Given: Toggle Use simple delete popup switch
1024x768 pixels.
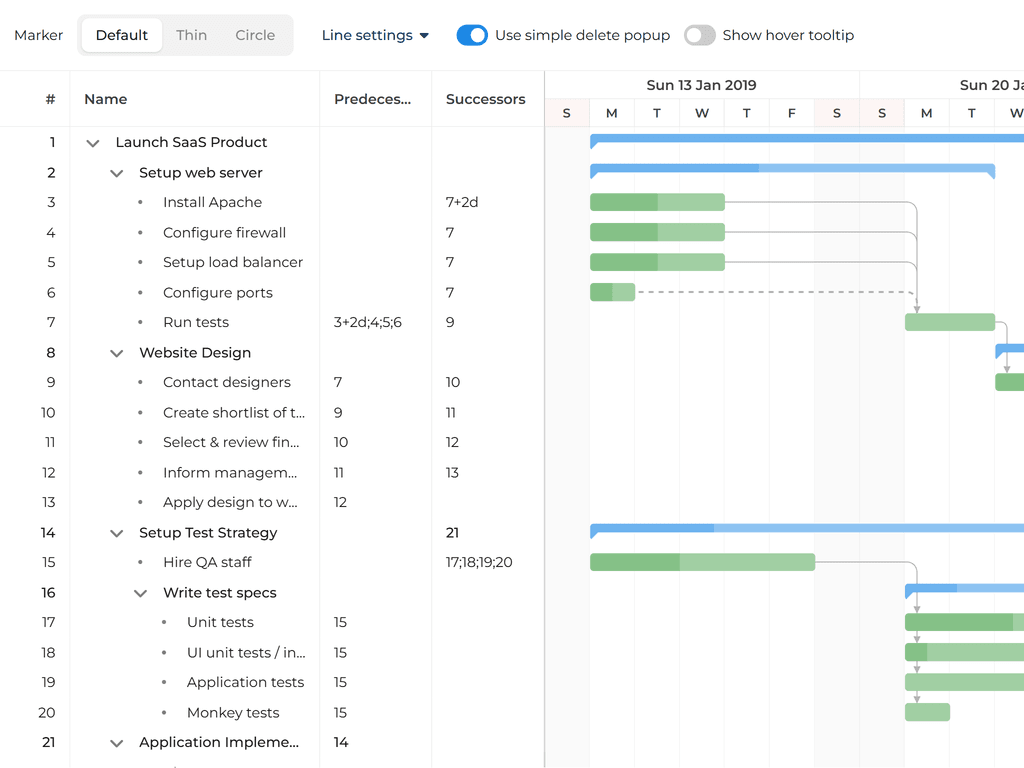Looking at the screenshot, I should (472, 35).
